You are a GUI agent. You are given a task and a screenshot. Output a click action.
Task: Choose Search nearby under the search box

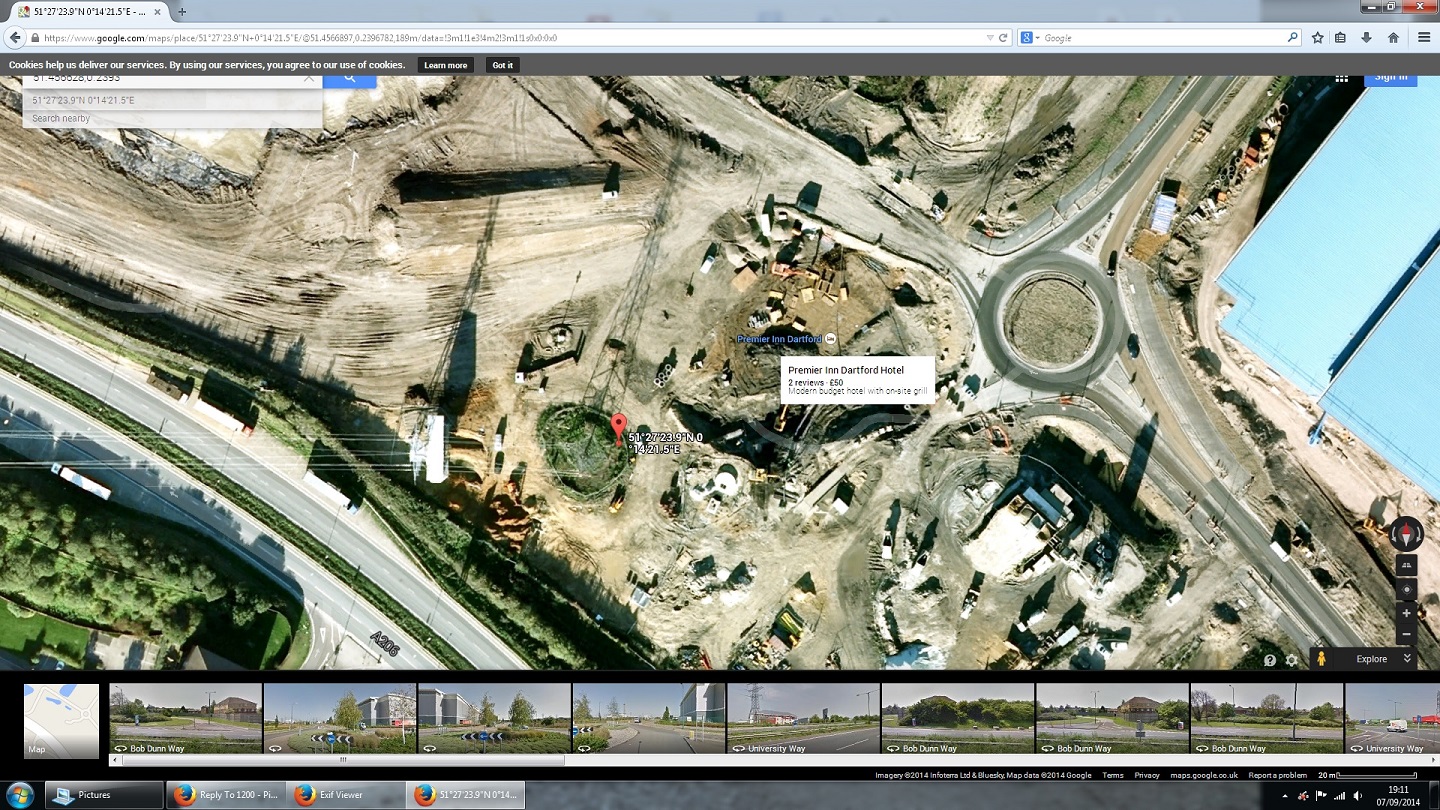pyautogui.click(x=173, y=118)
